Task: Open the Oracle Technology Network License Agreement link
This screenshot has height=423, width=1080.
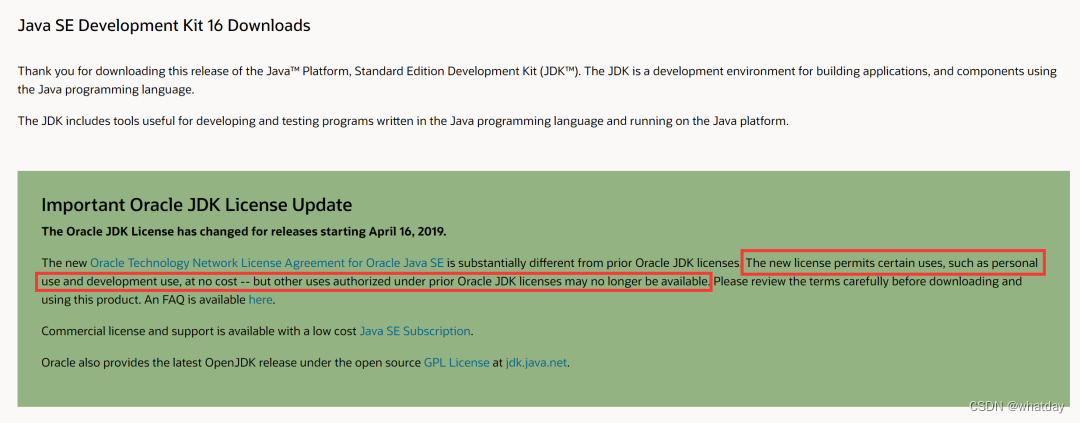Action: pos(268,262)
